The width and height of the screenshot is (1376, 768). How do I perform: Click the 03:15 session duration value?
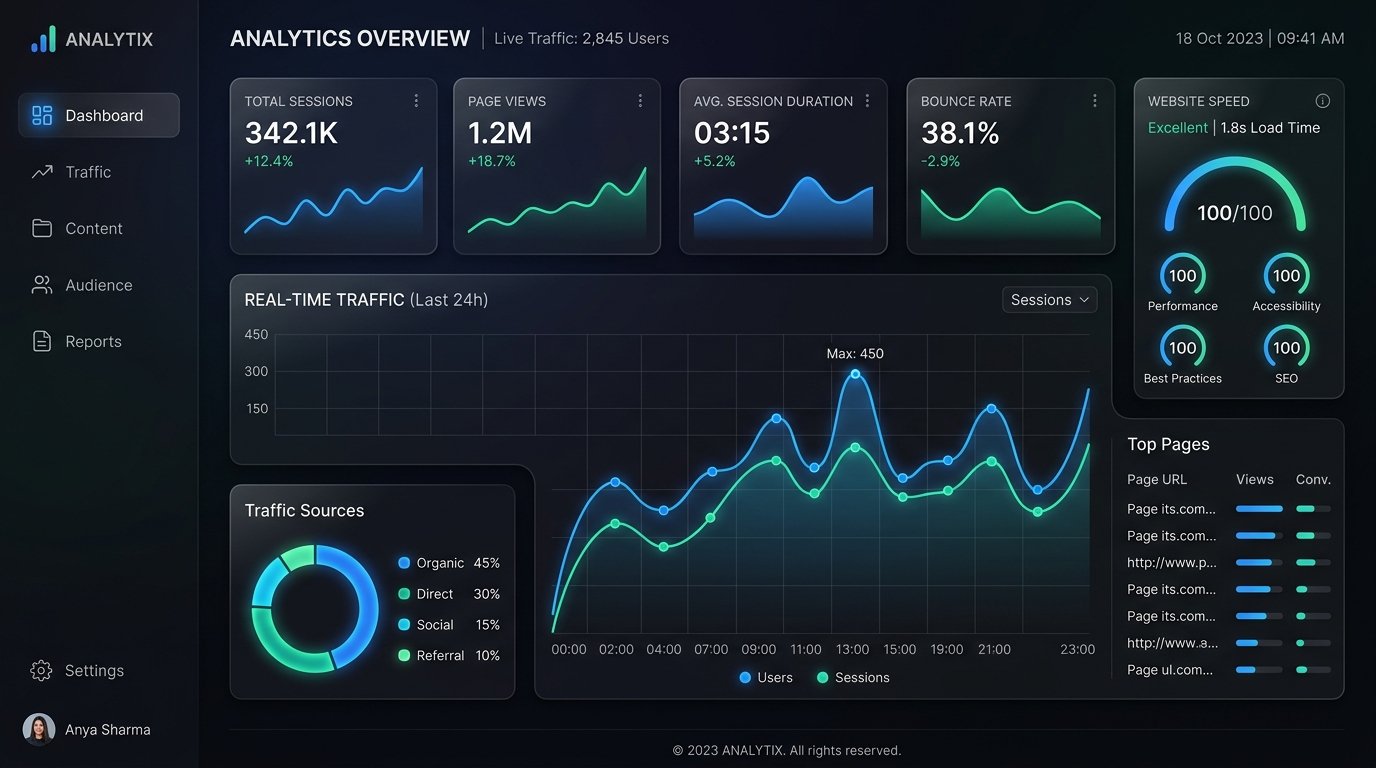(732, 133)
